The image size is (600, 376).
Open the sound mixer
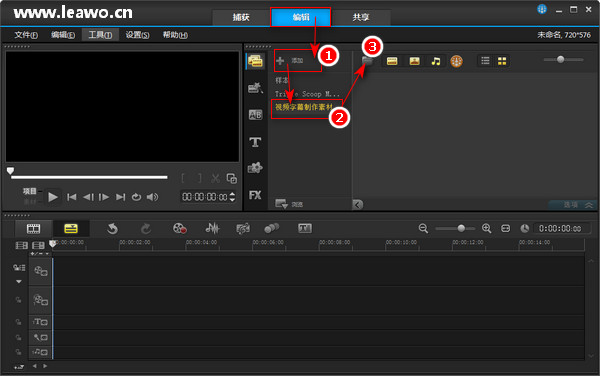coord(212,228)
